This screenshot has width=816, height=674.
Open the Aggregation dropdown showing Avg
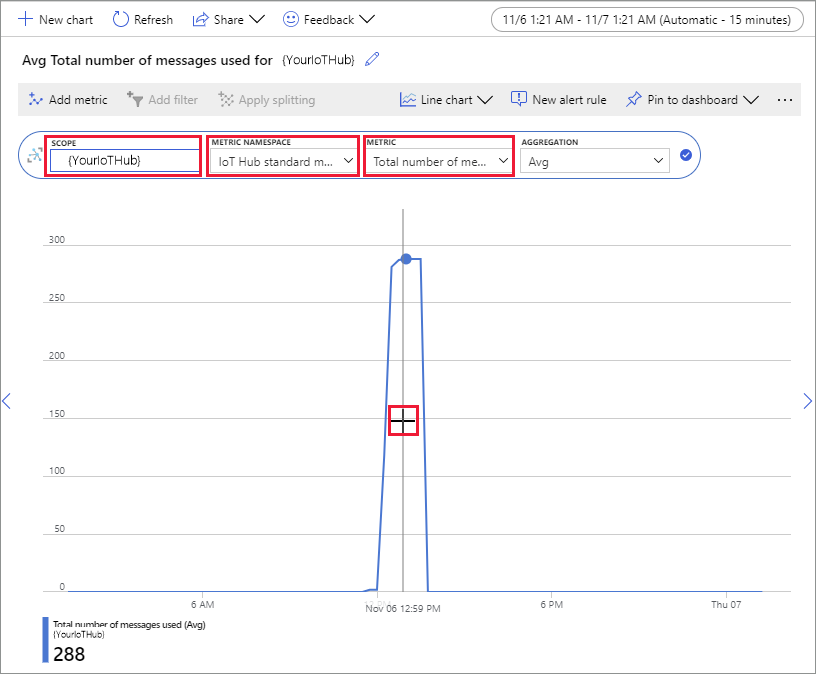click(594, 161)
